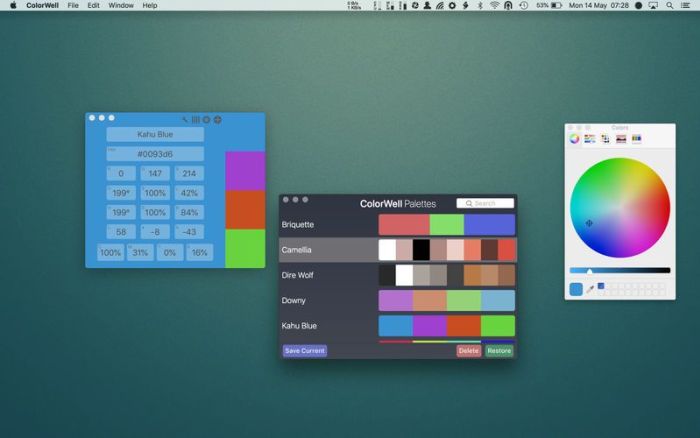700x438 pixels.
Task: Click the color name field Kahu Blue
Action: (x=155, y=134)
